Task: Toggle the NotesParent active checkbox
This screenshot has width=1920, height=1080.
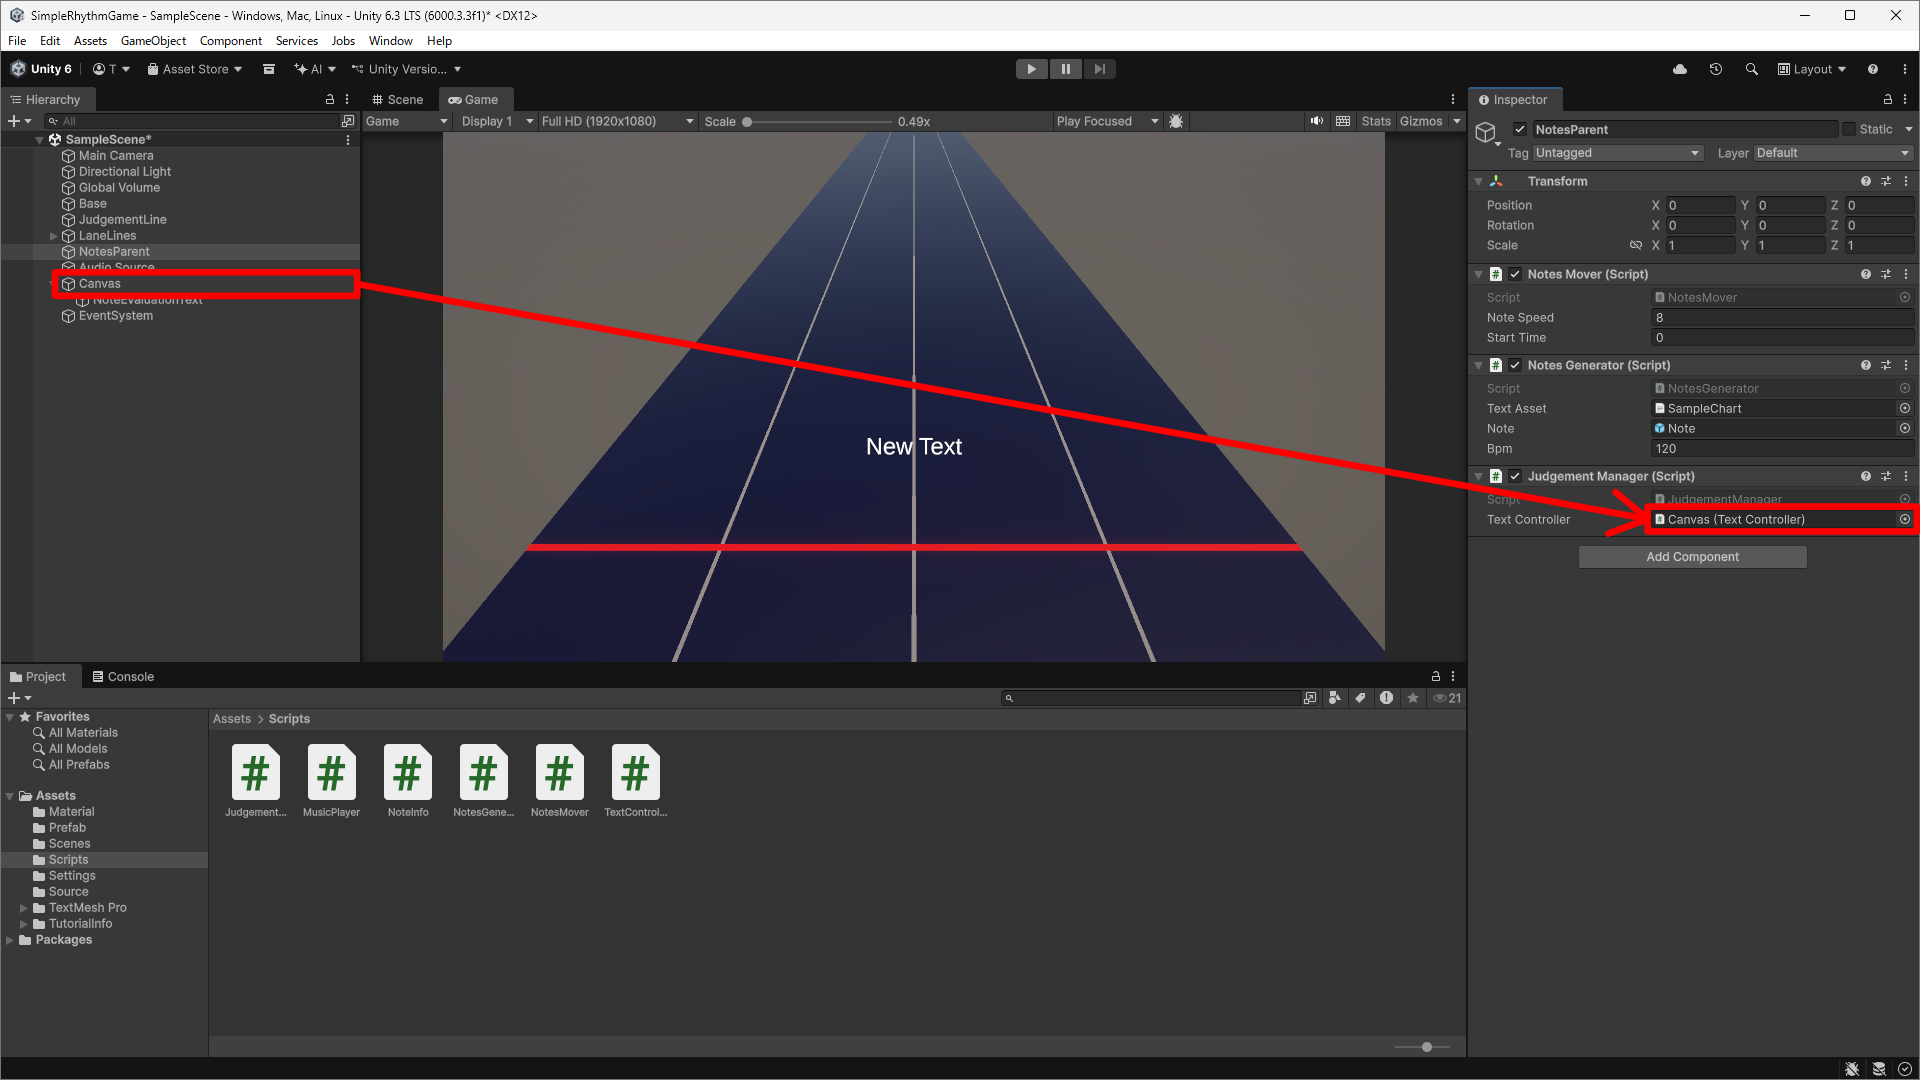Action: (1520, 129)
